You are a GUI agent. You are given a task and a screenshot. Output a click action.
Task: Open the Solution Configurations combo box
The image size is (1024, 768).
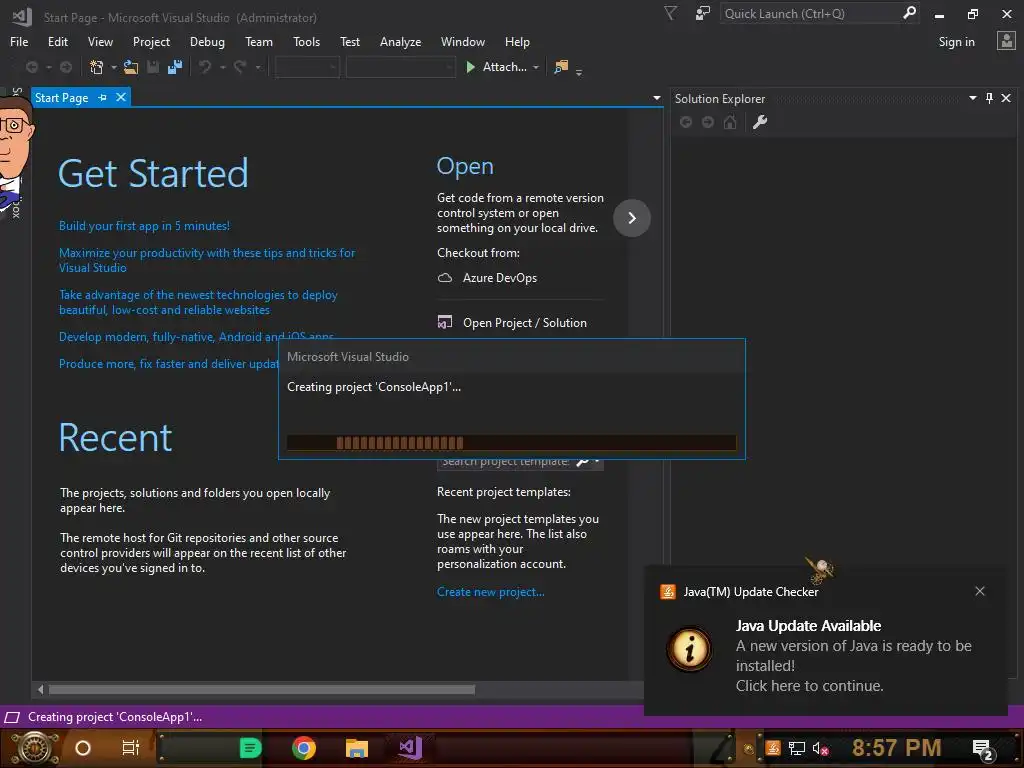(x=307, y=67)
